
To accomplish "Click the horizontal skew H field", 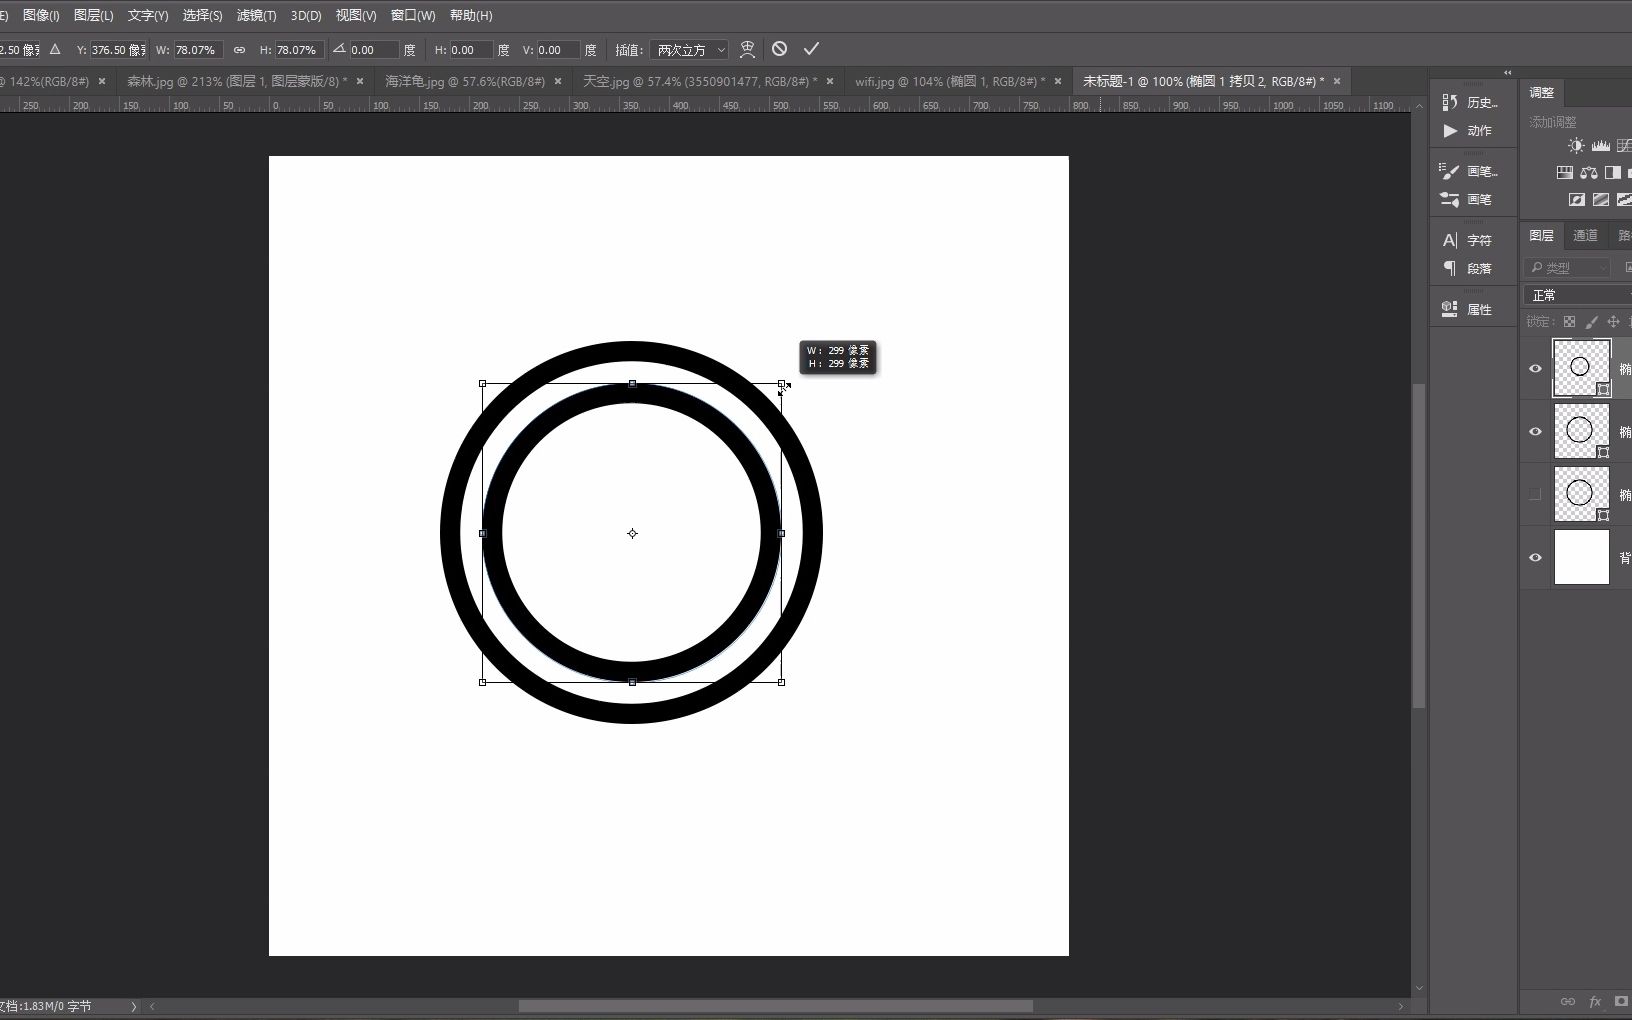I will click(471, 50).
